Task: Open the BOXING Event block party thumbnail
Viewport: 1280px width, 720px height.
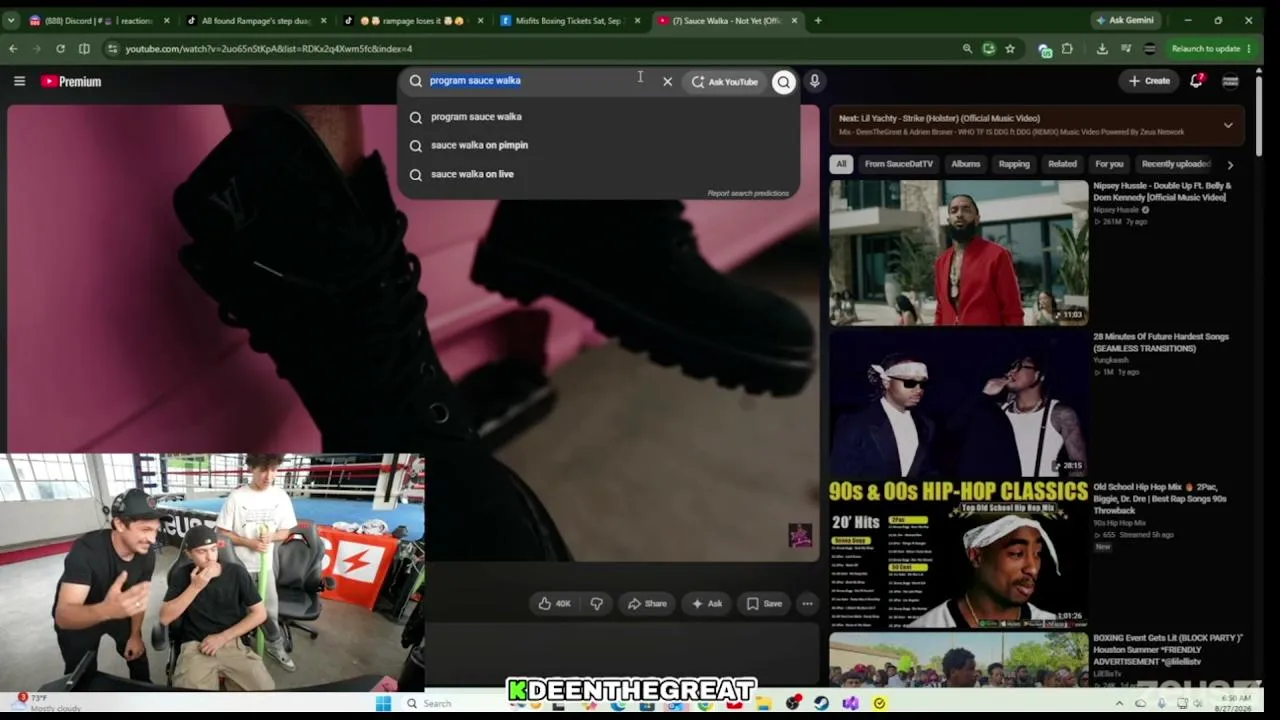Action: tap(958, 660)
